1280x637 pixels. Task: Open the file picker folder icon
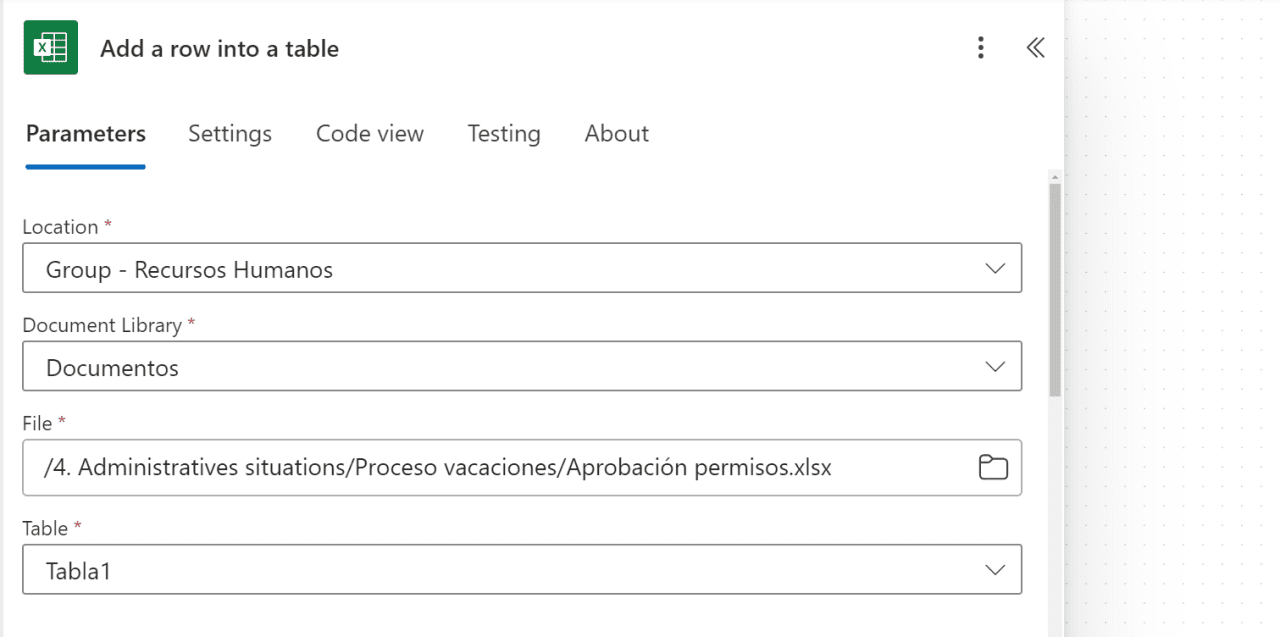[993, 467]
